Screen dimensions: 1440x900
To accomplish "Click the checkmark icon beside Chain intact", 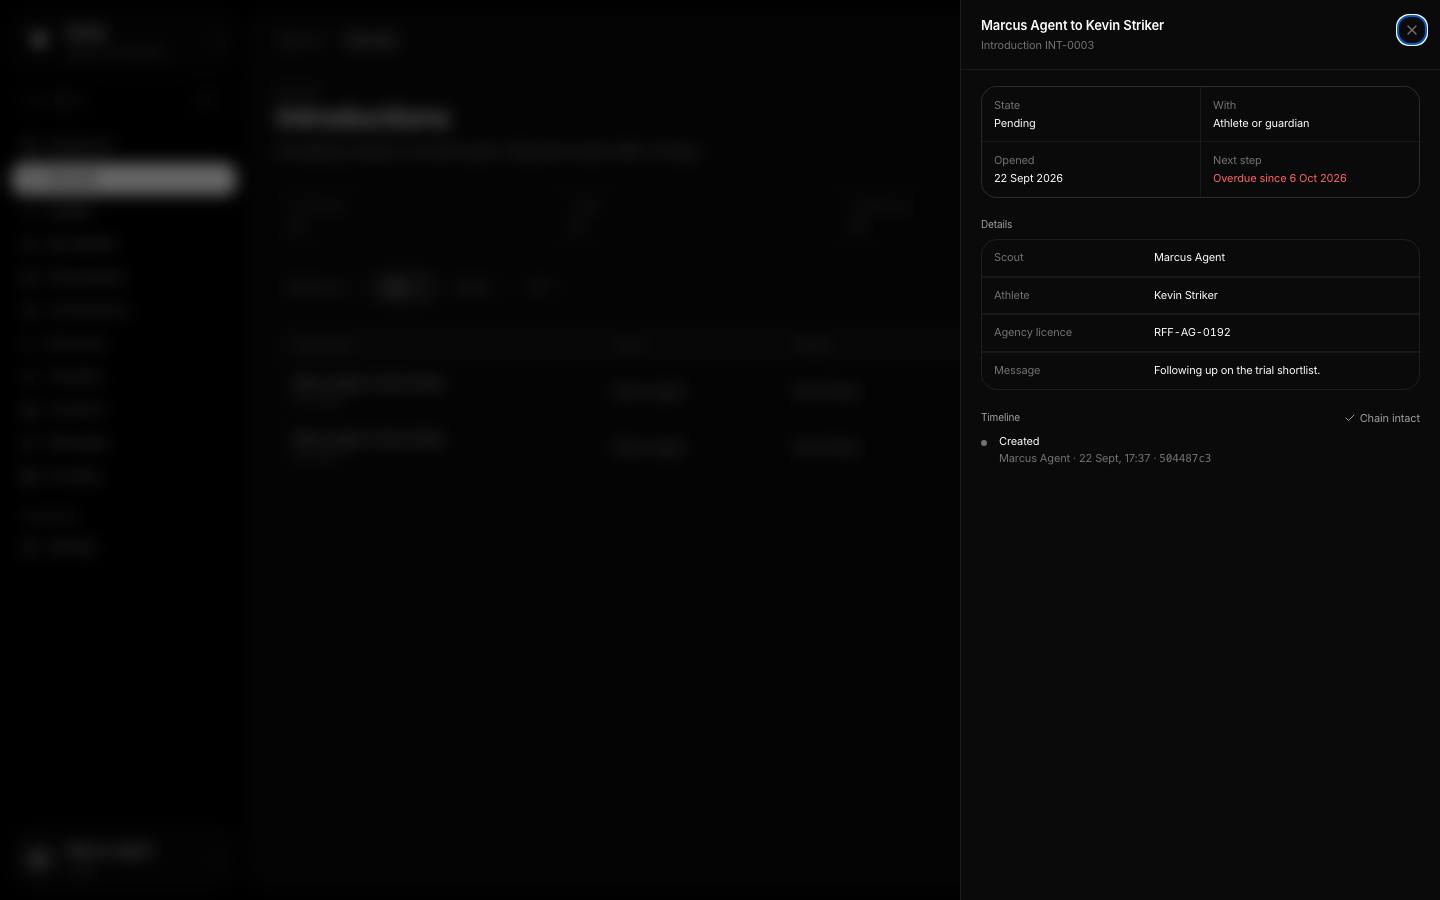I will point(1349,418).
